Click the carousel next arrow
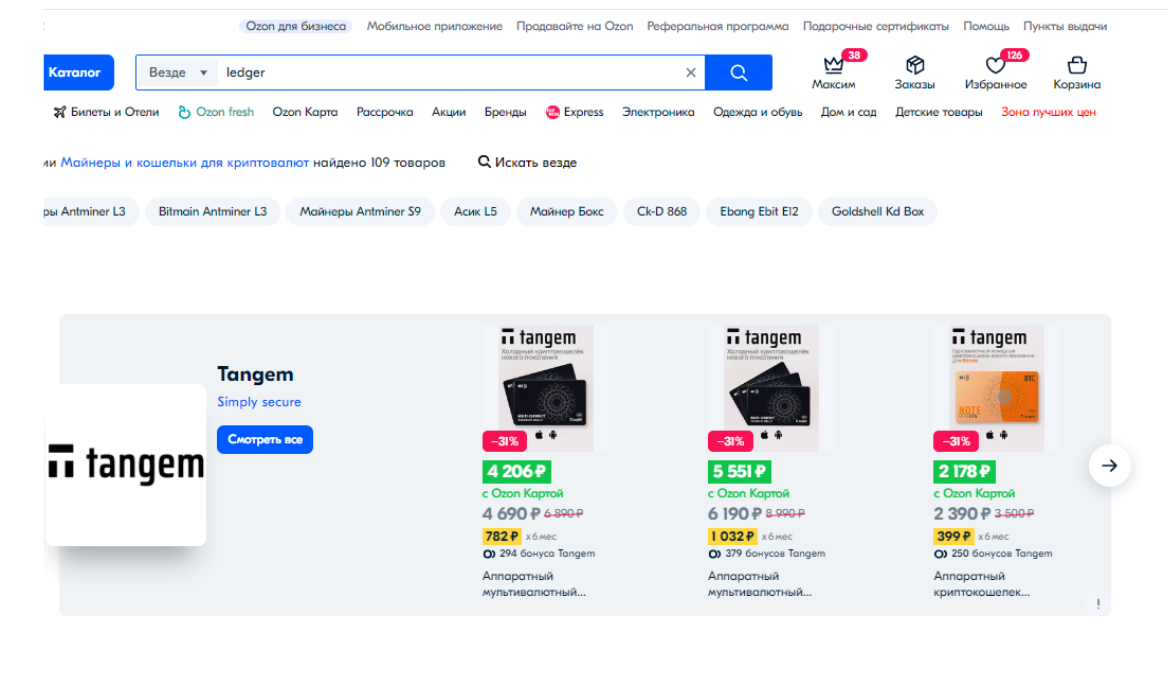Screen dimensions: 1168x674 (x=1109, y=465)
